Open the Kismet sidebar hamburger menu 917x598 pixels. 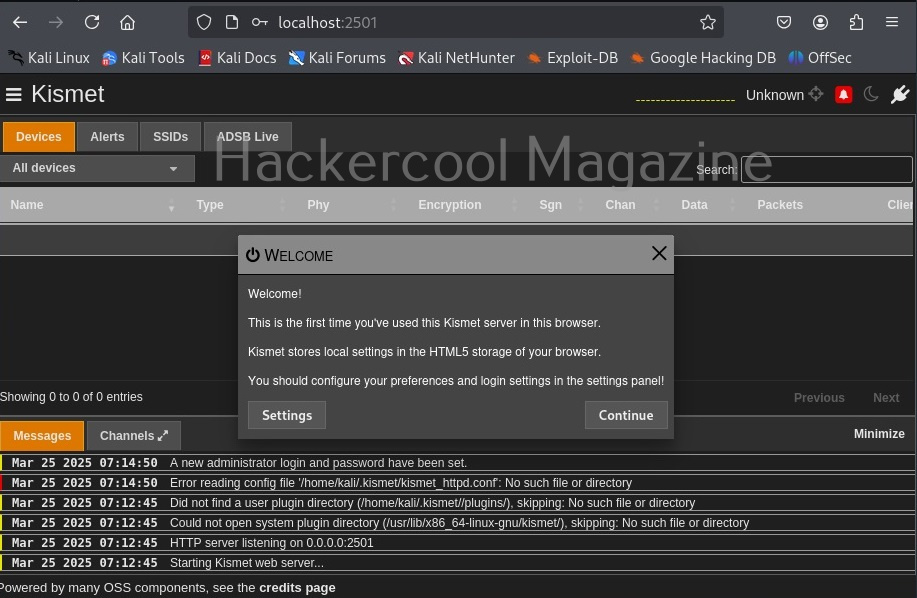pos(13,94)
